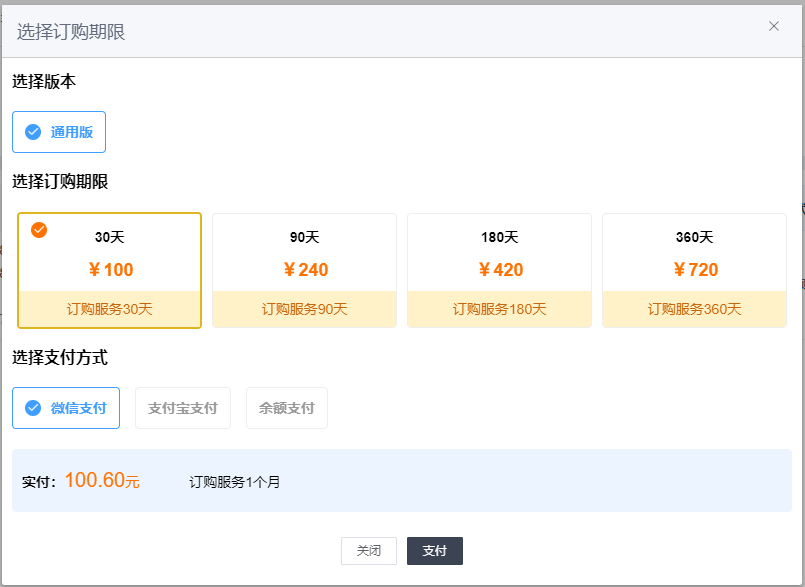The width and height of the screenshot is (805, 587).
Task: Click the 订购服务360天 label strip
Action: click(x=695, y=309)
